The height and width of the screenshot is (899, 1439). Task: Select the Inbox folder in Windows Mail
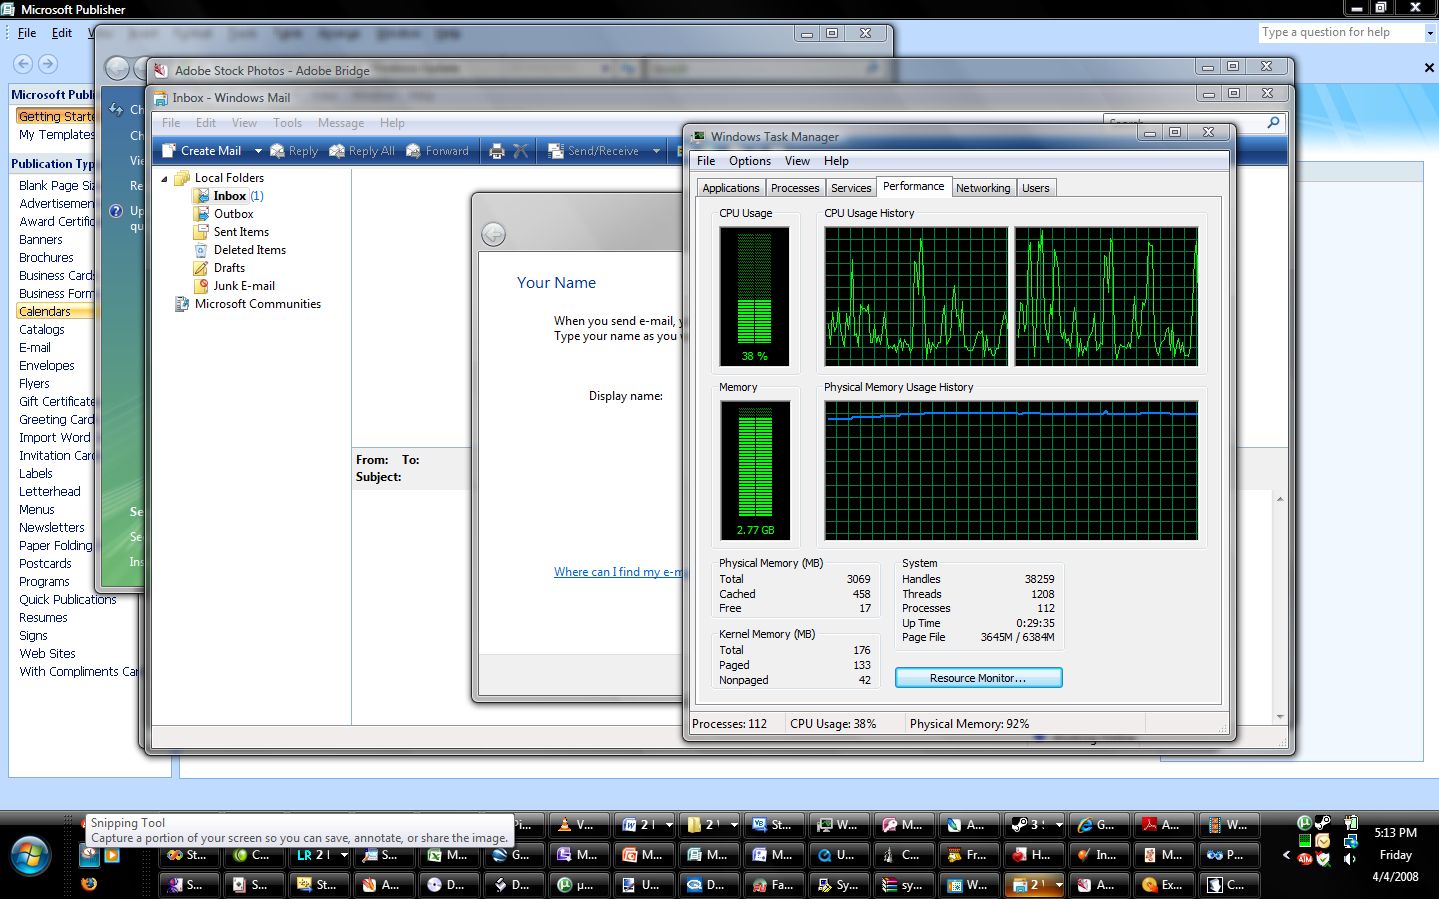230,196
